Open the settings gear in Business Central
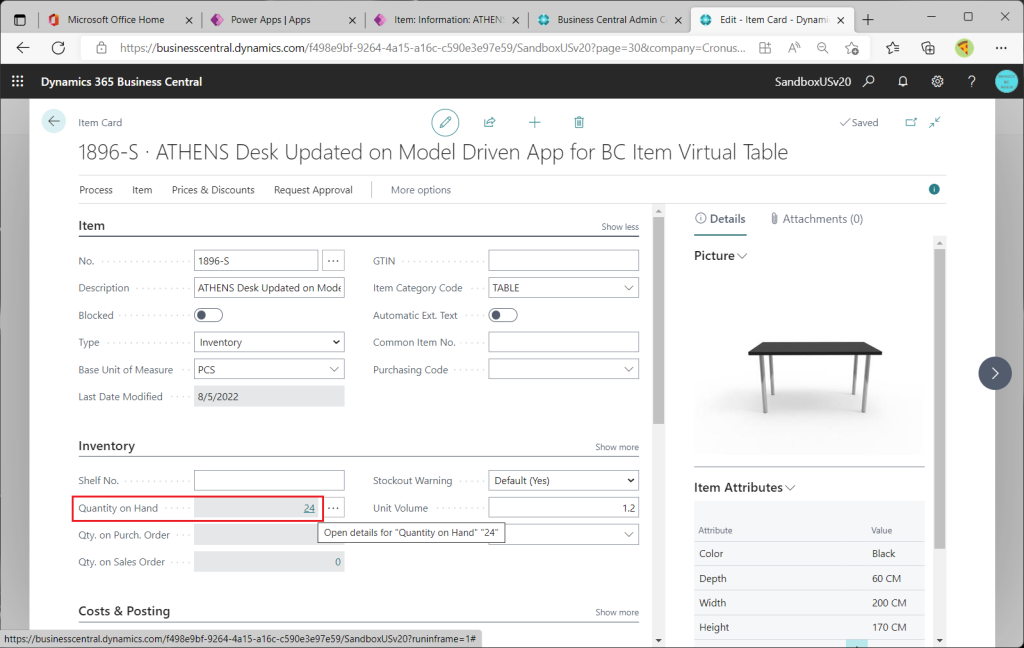1024x648 pixels. pos(937,82)
